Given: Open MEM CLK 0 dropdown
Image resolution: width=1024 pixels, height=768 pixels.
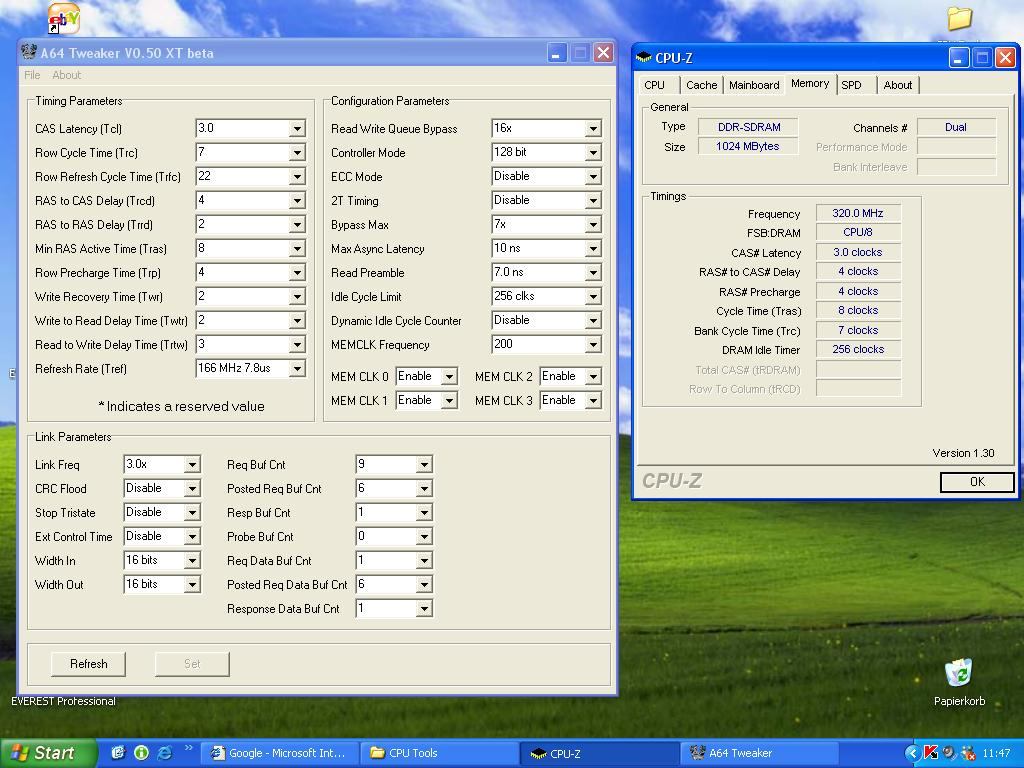Looking at the screenshot, I should tap(449, 377).
